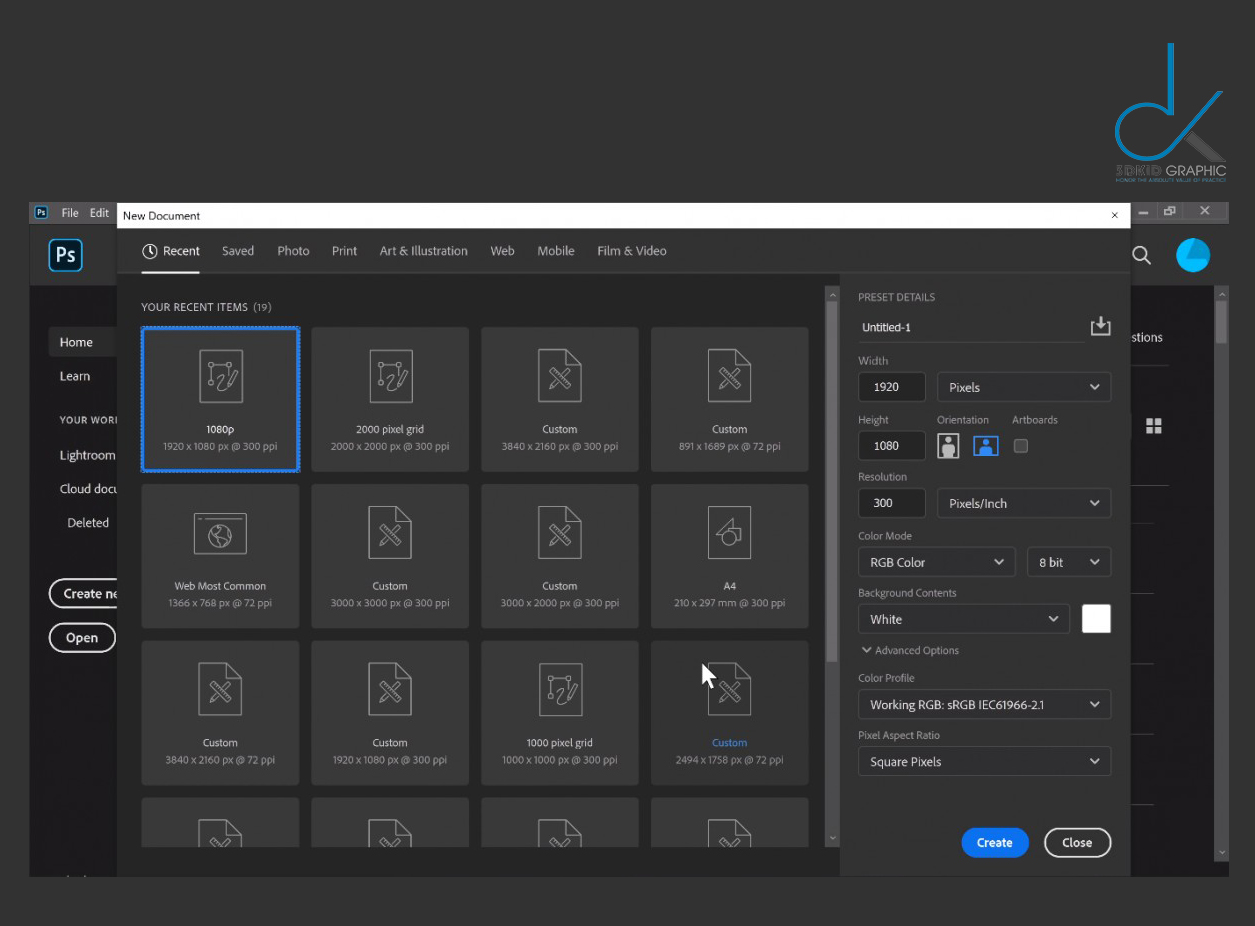This screenshot has width=1255, height=926.
Task: Pick the Web Most Common preset
Action: click(x=220, y=555)
